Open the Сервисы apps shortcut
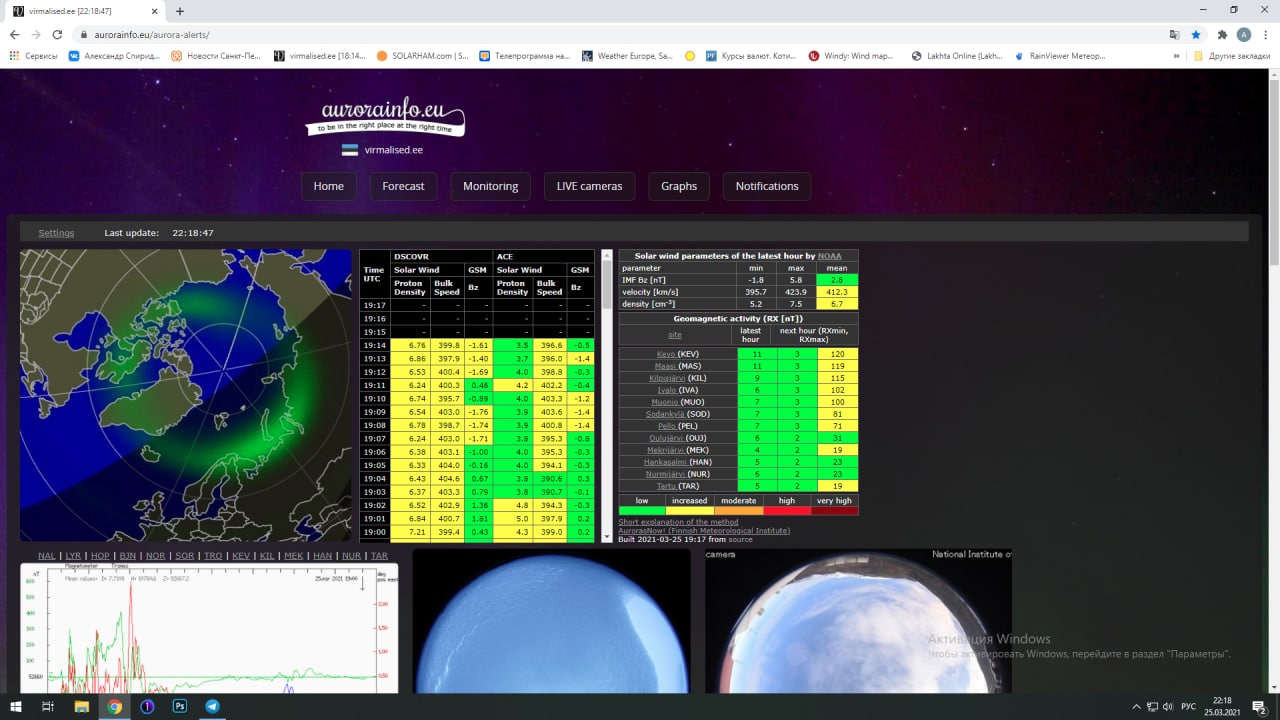This screenshot has height=720, width=1280. pyautogui.click(x=33, y=56)
